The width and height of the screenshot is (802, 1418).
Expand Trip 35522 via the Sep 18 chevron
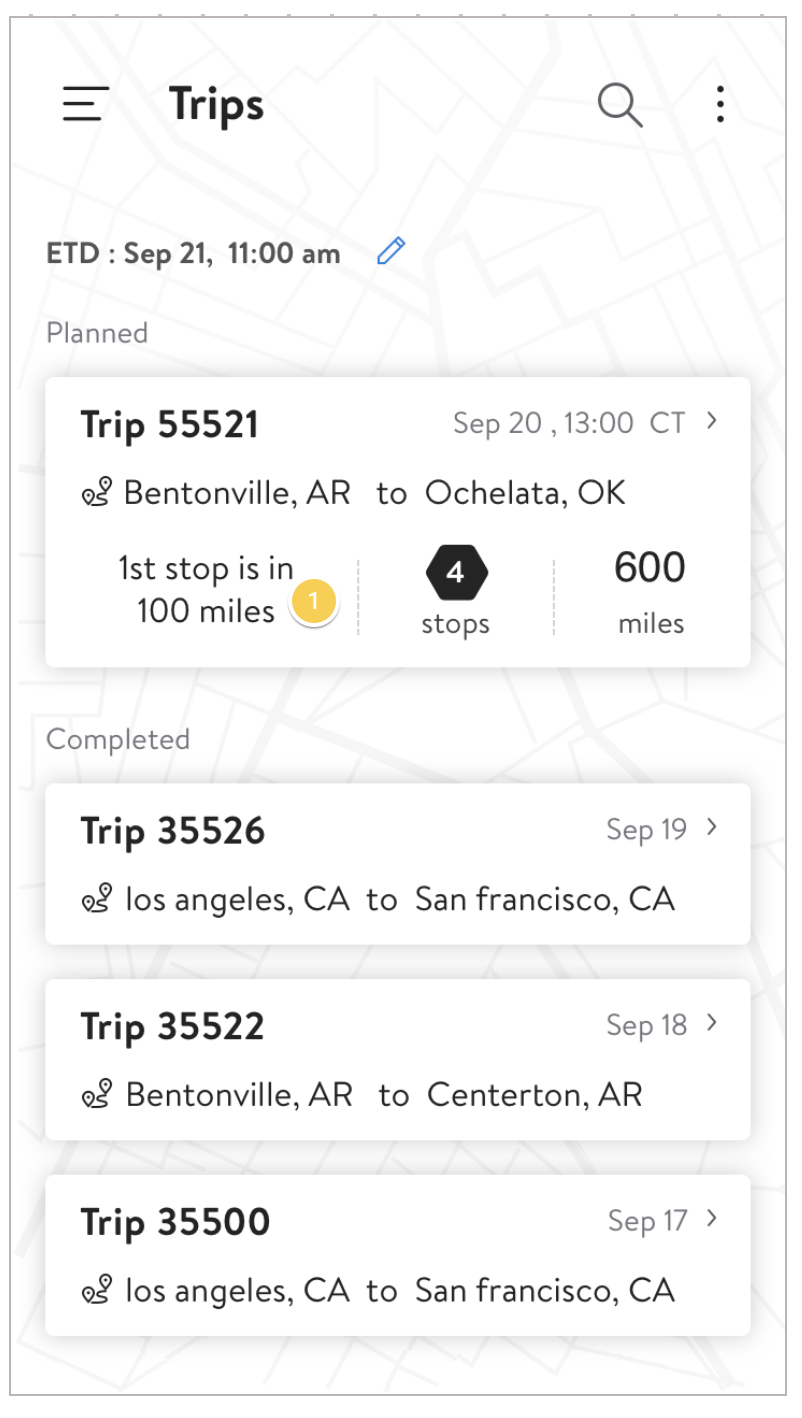tap(712, 1023)
